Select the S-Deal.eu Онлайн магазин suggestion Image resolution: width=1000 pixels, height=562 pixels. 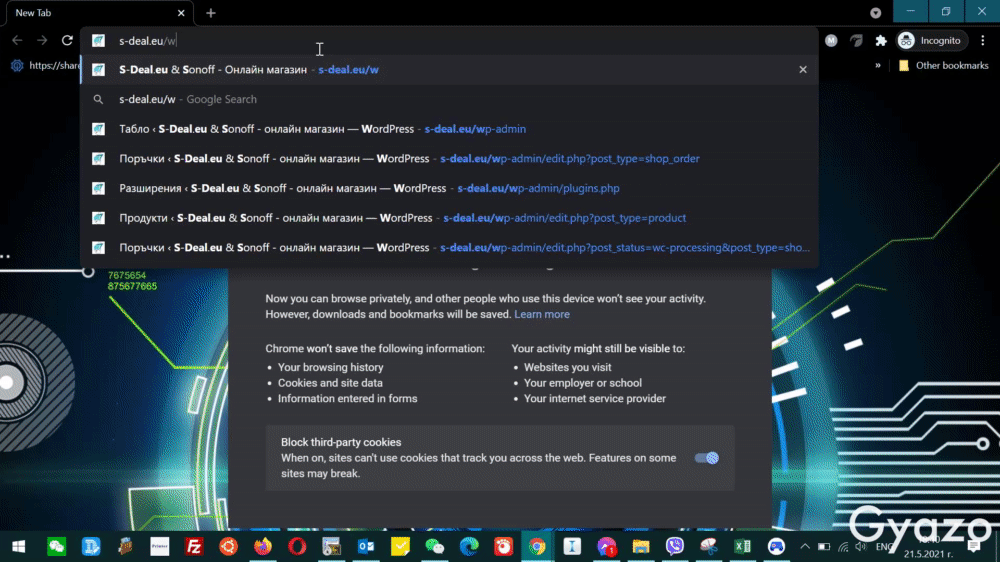449,70
